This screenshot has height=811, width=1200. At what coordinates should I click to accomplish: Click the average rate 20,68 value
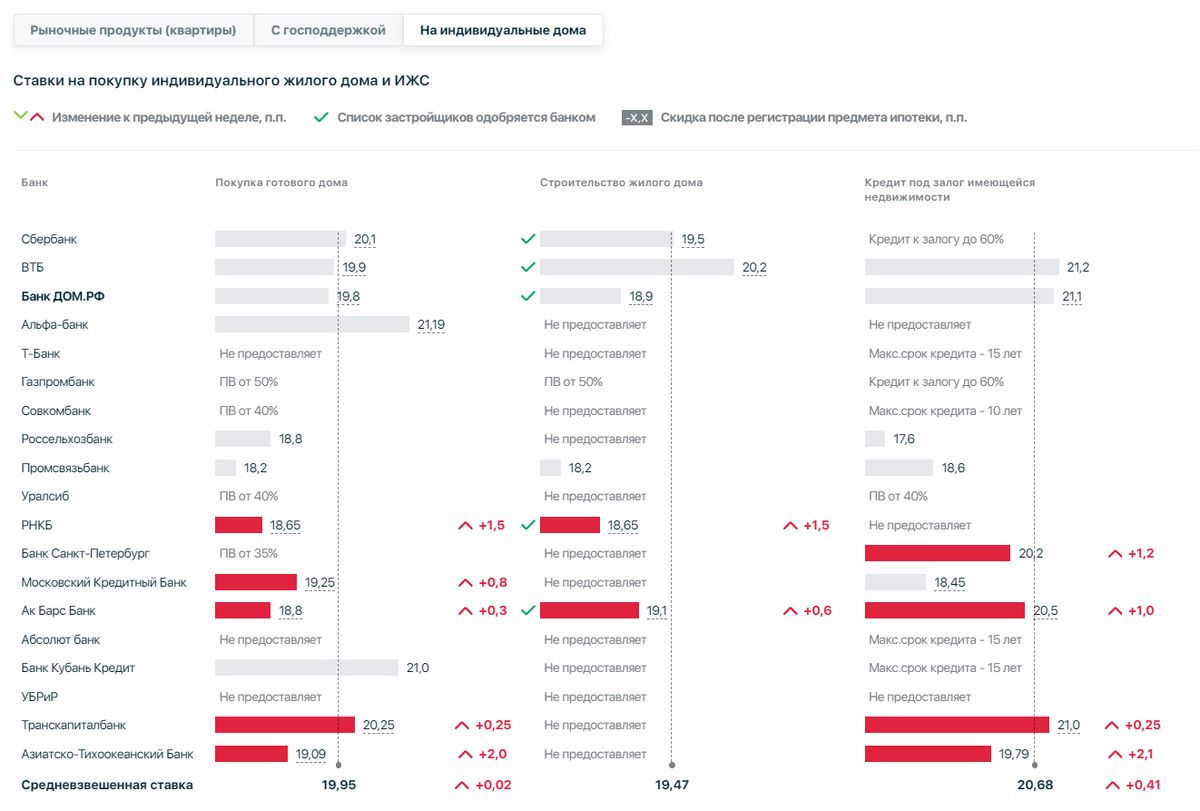pos(1035,785)
